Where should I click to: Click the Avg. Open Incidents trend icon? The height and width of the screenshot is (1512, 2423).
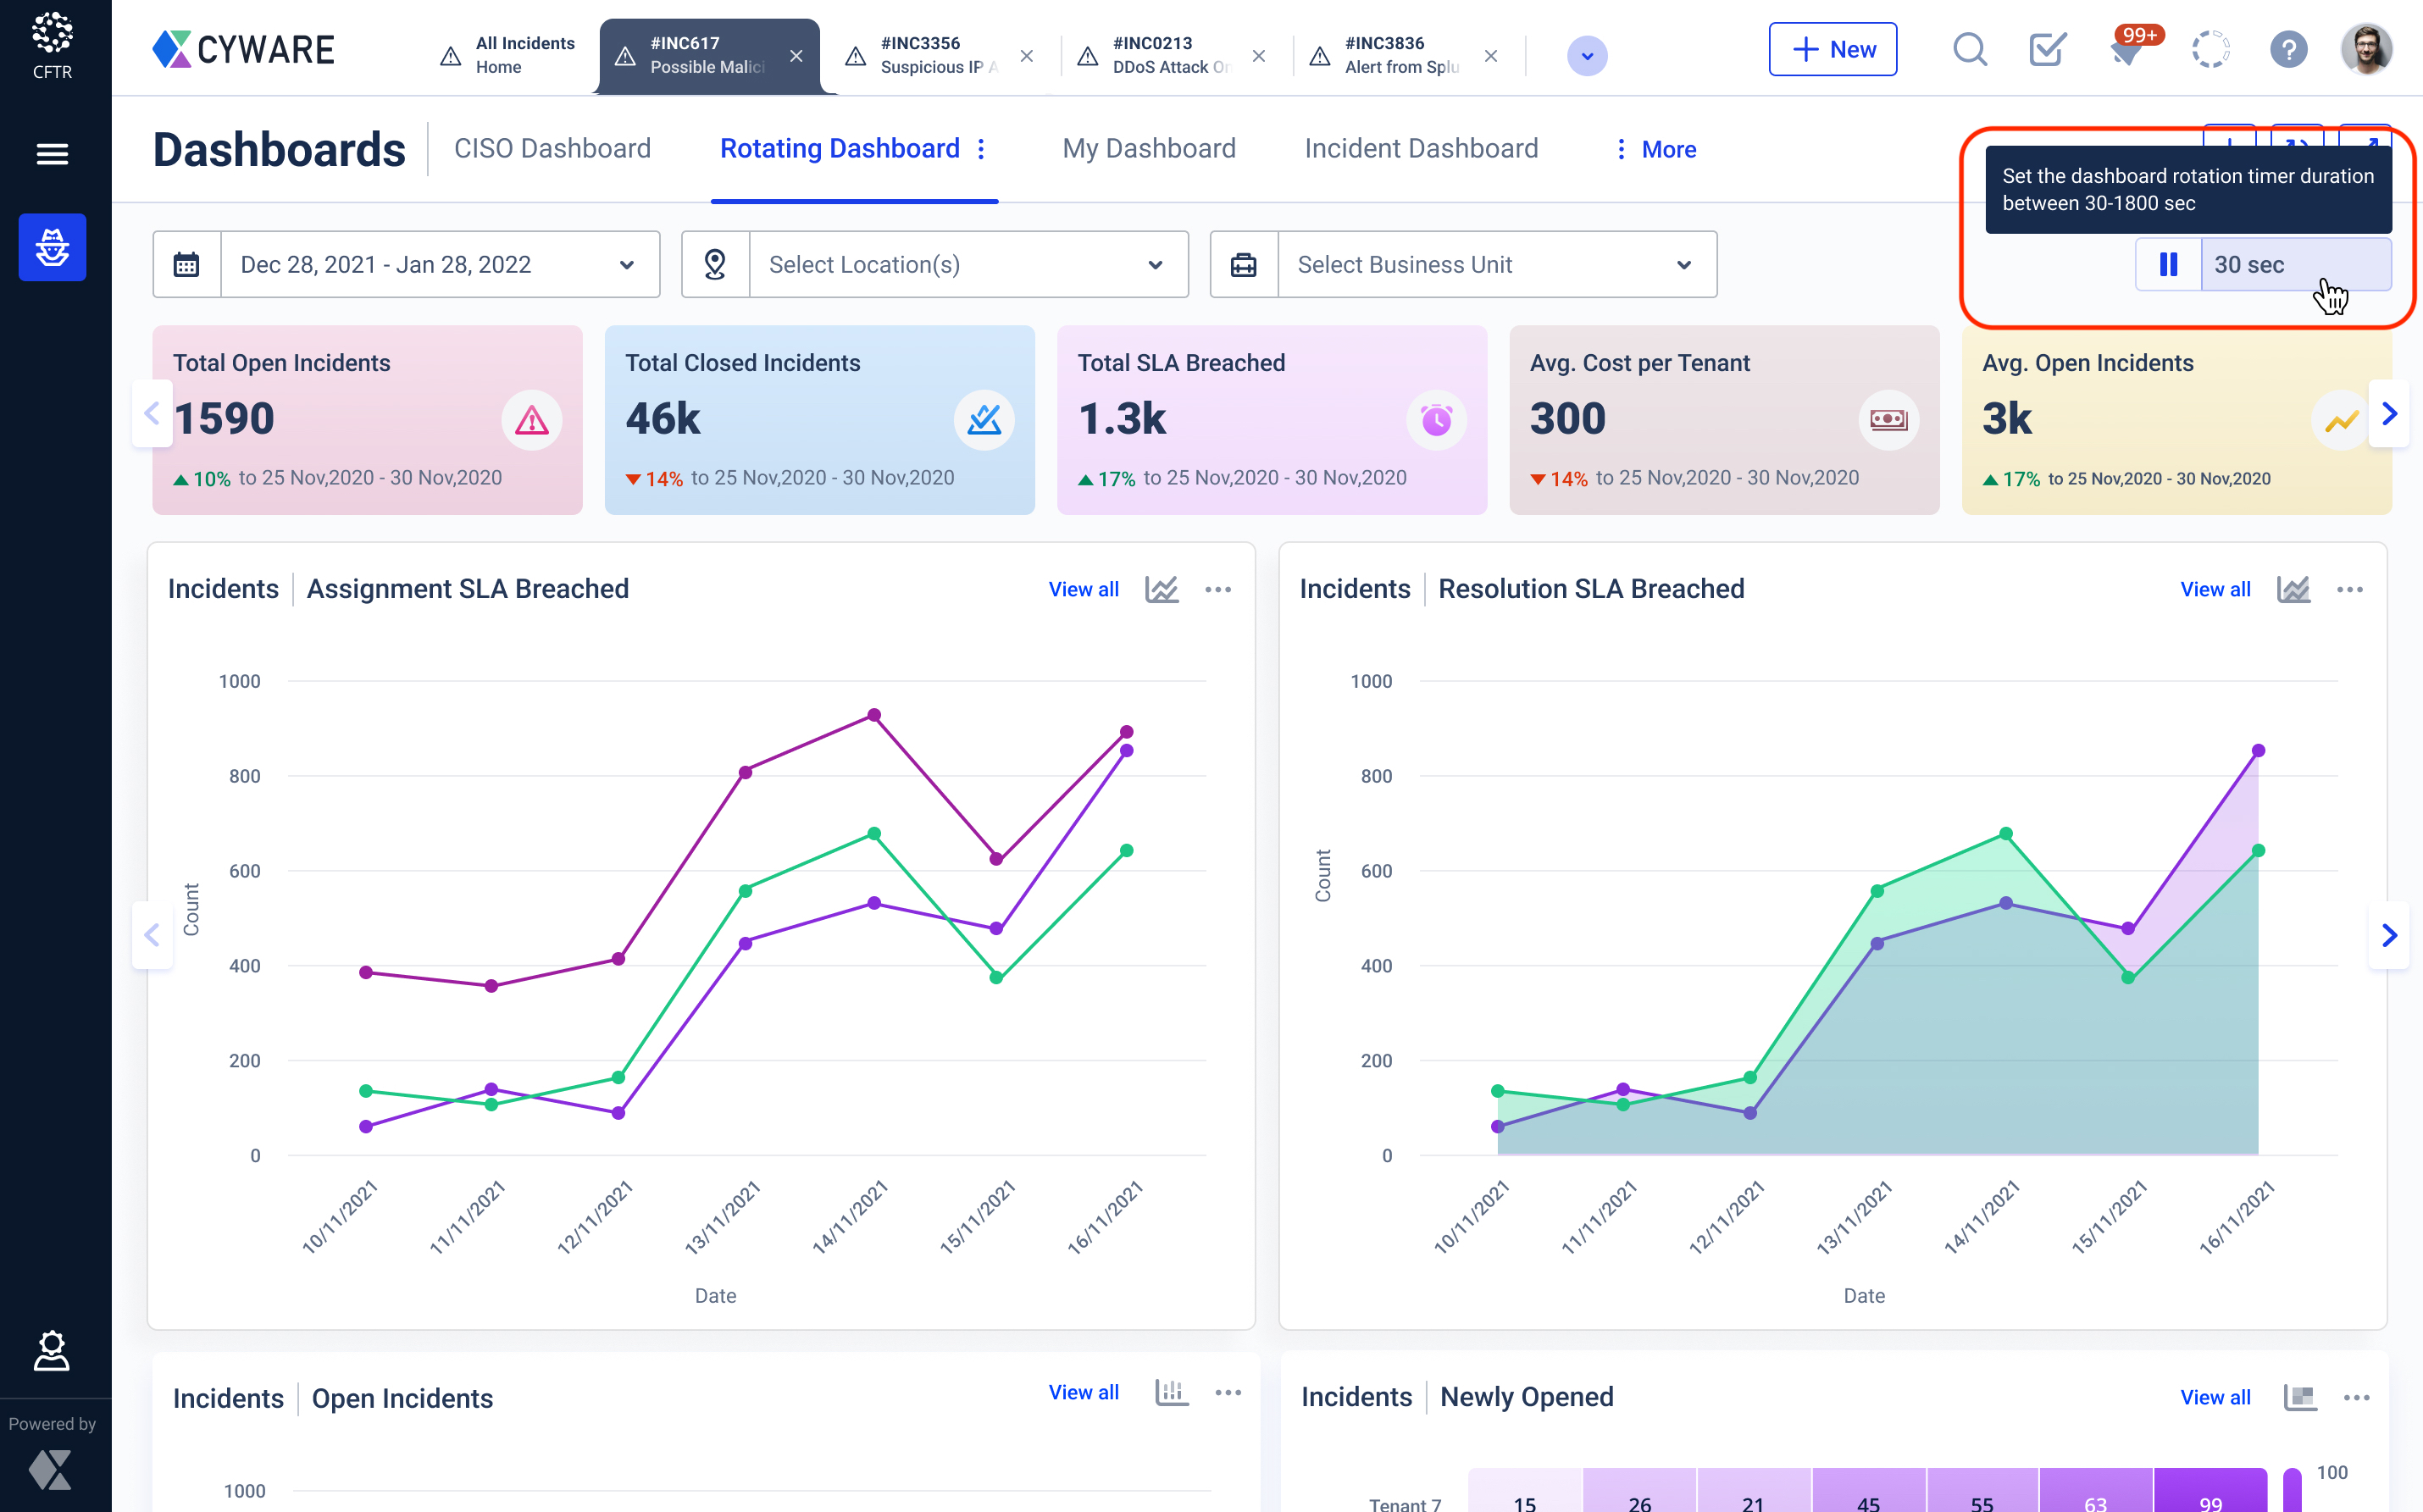[2340, 420]
